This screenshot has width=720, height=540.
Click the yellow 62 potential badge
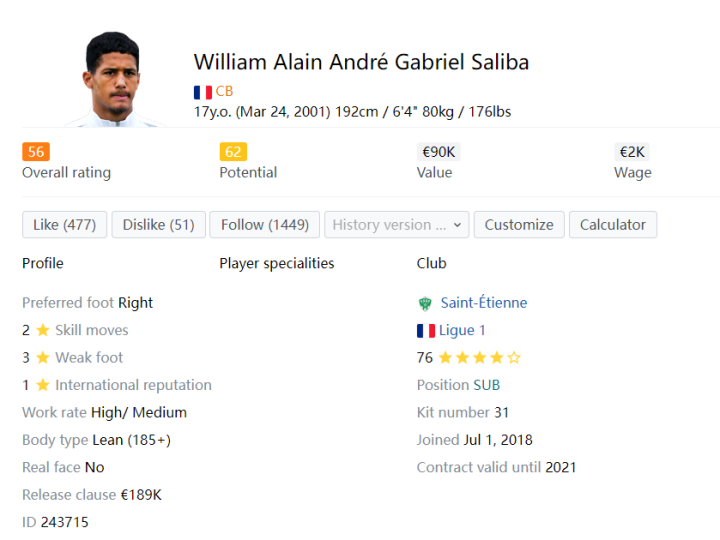click(233, 152)
